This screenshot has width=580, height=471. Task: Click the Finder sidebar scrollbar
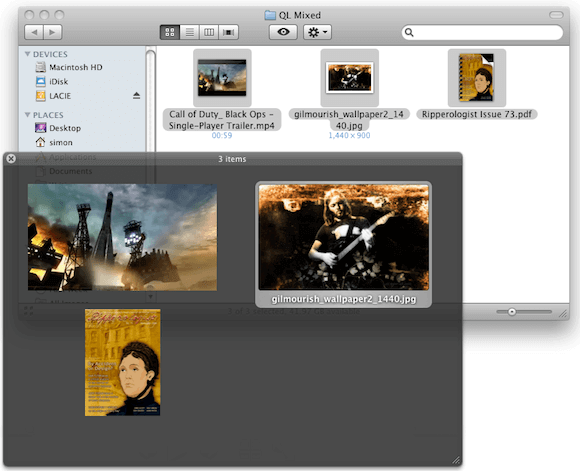click(x=150, y=100)
